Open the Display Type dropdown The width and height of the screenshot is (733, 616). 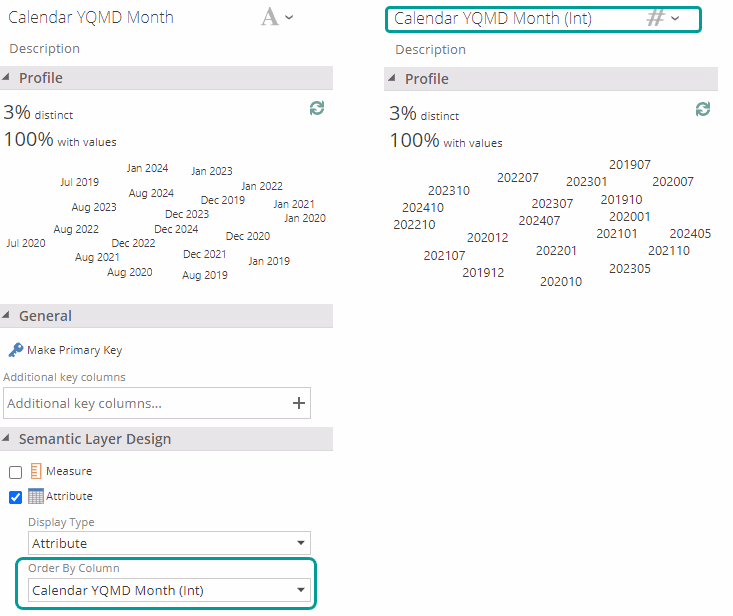[167, 543]
